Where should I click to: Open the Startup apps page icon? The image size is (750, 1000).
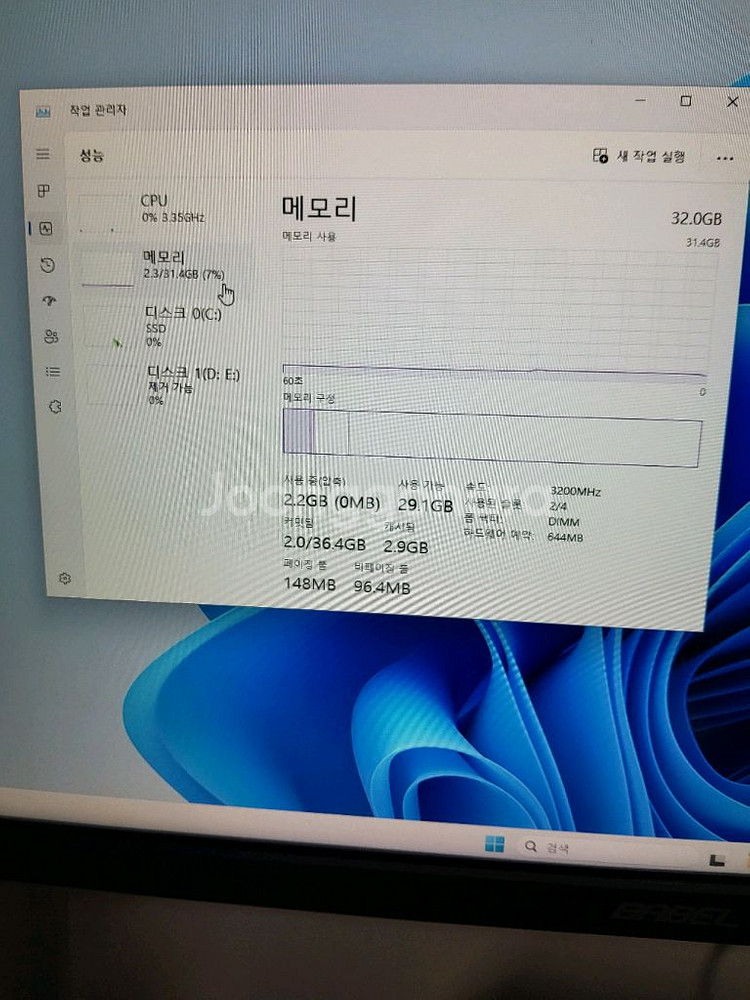tap(50, 300)
